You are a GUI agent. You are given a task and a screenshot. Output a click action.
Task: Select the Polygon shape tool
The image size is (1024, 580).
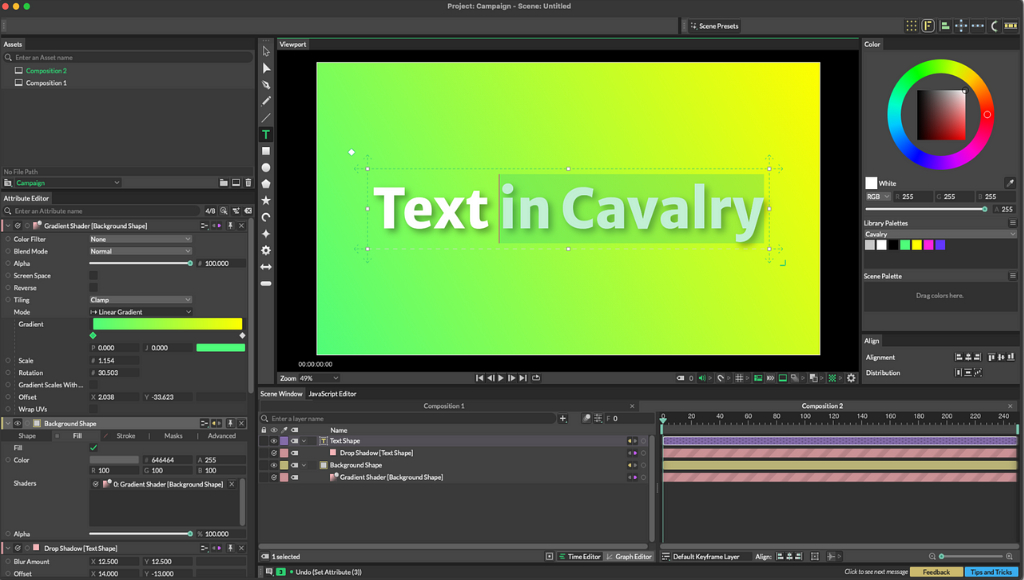click(266, 184)
